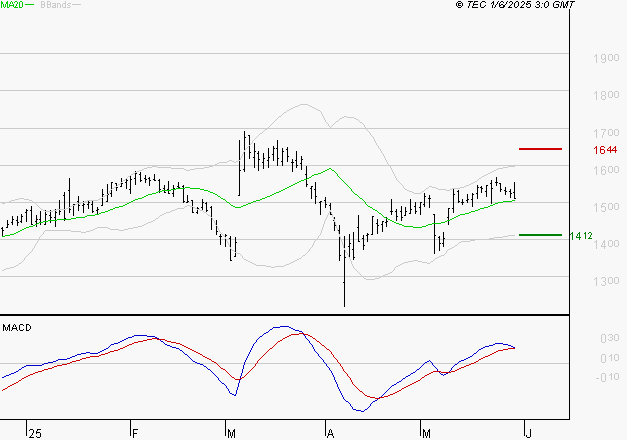Click the 1500 price axis label
The height and width of the screenshot is (440, 627).
pos(606,208)
